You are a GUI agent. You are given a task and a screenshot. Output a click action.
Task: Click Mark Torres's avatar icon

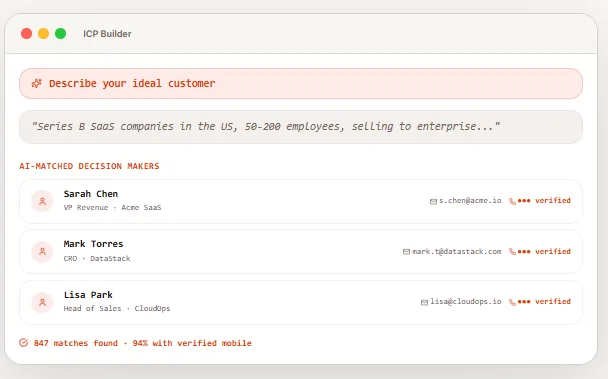pyautogui.click(x=42, y=251)
